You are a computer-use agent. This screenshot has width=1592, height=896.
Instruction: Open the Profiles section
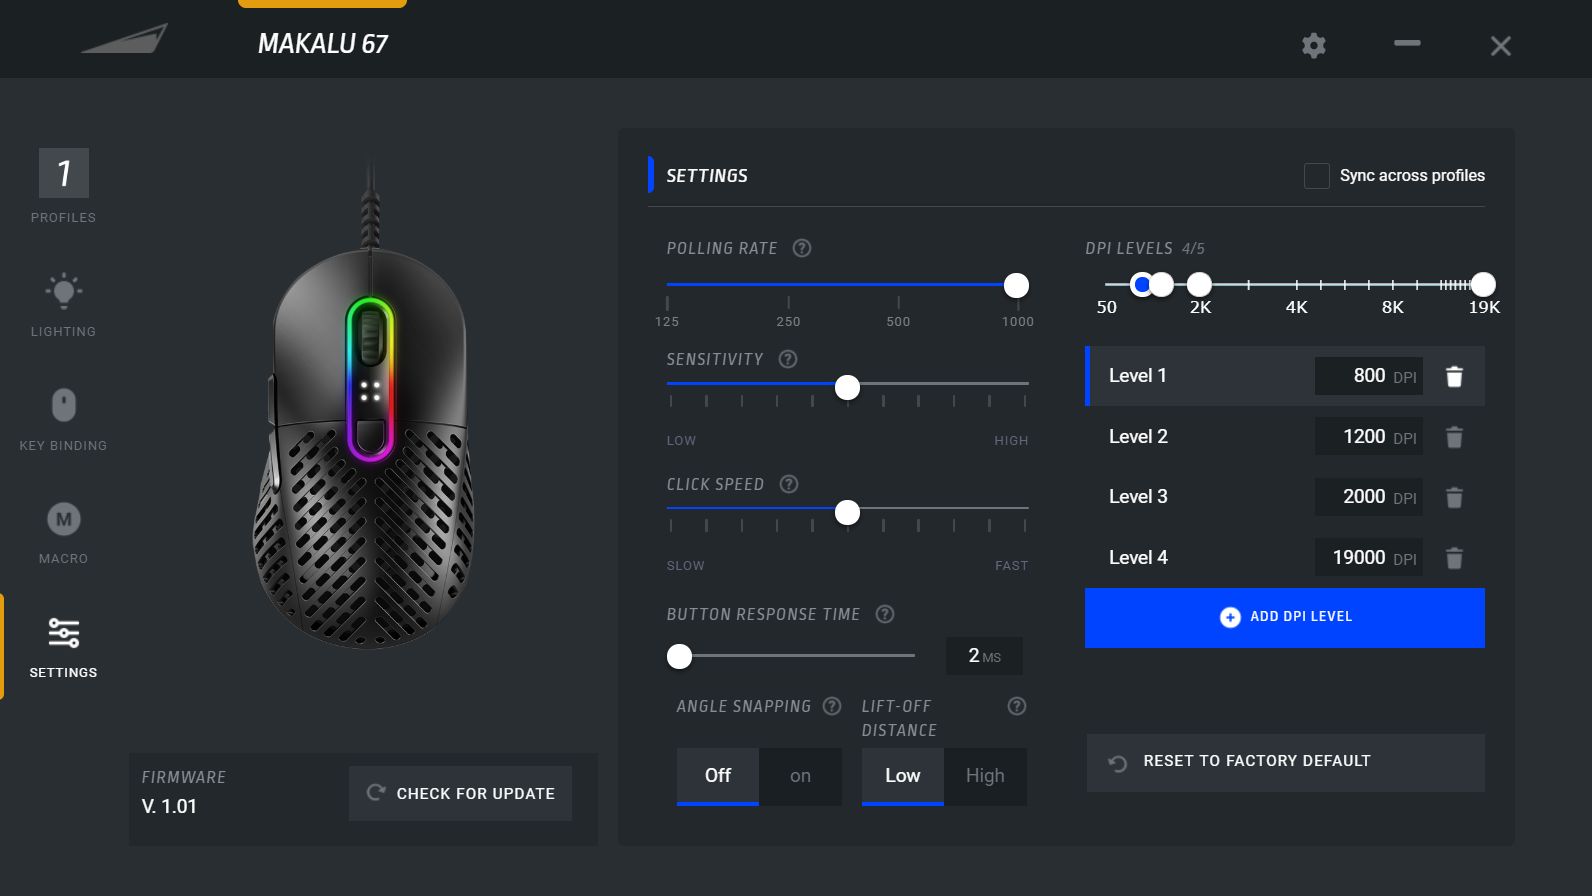(63, 186)
